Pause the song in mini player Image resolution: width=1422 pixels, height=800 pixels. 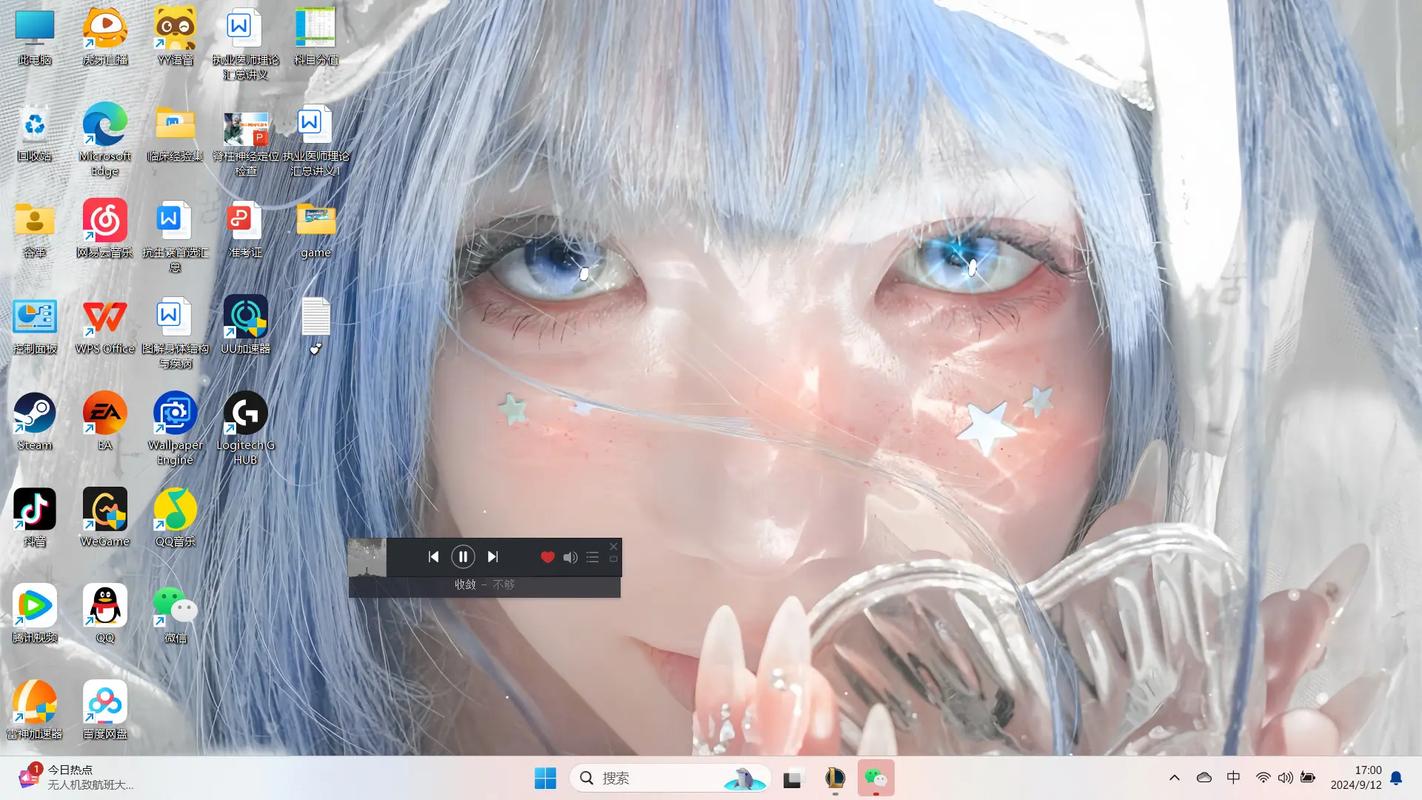point(462,557)
